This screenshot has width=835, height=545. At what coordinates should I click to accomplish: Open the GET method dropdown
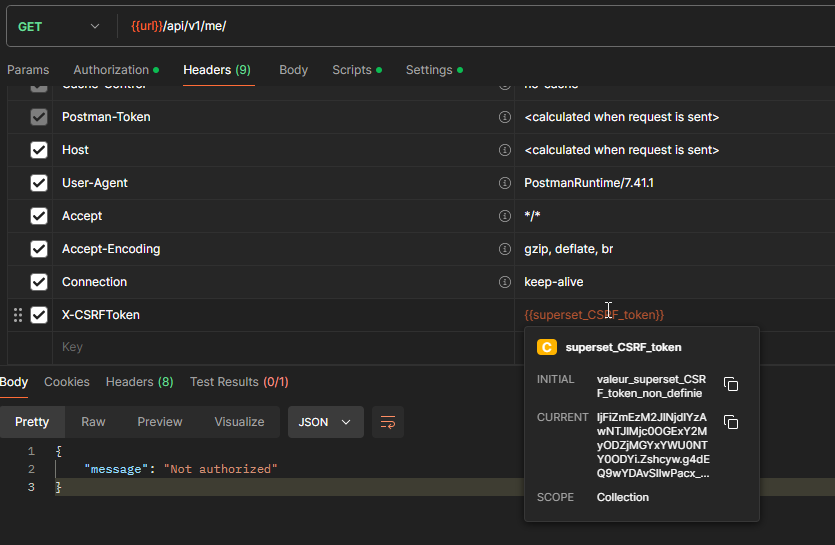click(59, 26)
